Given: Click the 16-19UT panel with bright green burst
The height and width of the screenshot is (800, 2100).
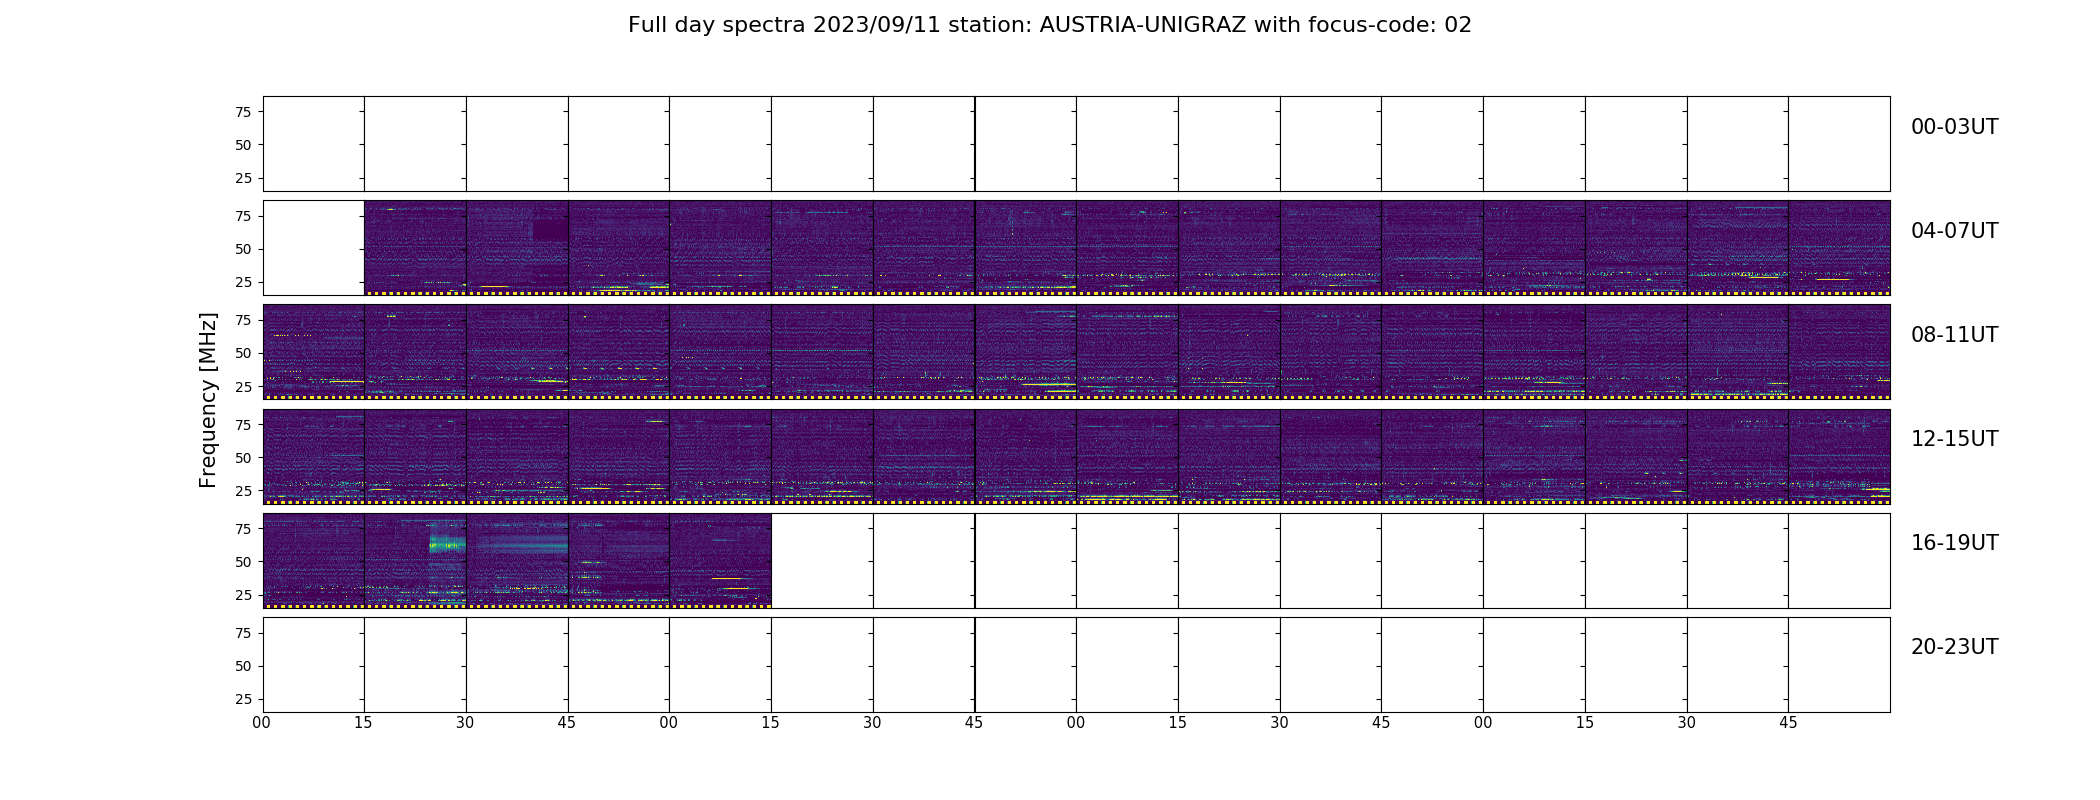Looking at the screenshot, I should (x=415, y=561).
